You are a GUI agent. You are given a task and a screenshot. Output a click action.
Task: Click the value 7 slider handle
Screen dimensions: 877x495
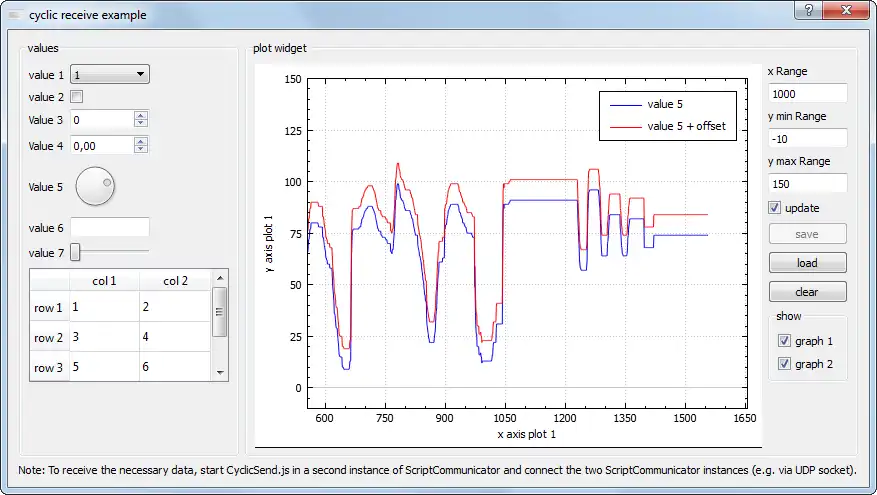tap(75, 252)
